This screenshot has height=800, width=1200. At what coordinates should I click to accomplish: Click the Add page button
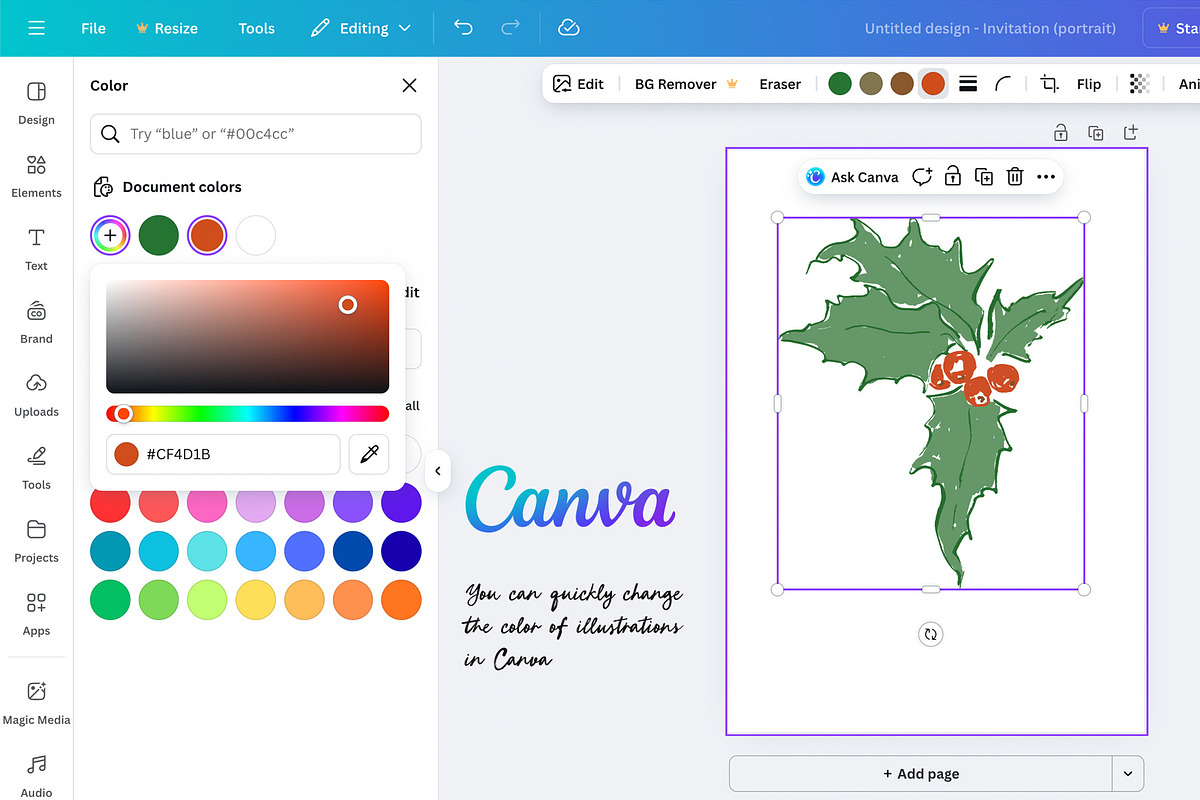click(921, 774)
